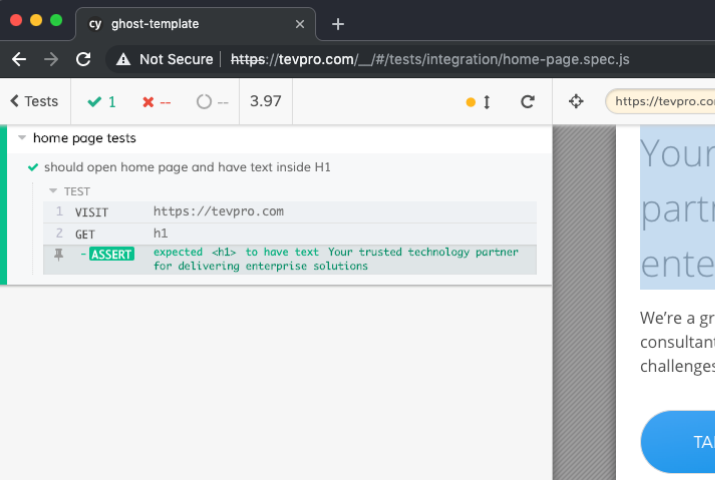Click the pending tests circle counter

[x=212, y=101]
